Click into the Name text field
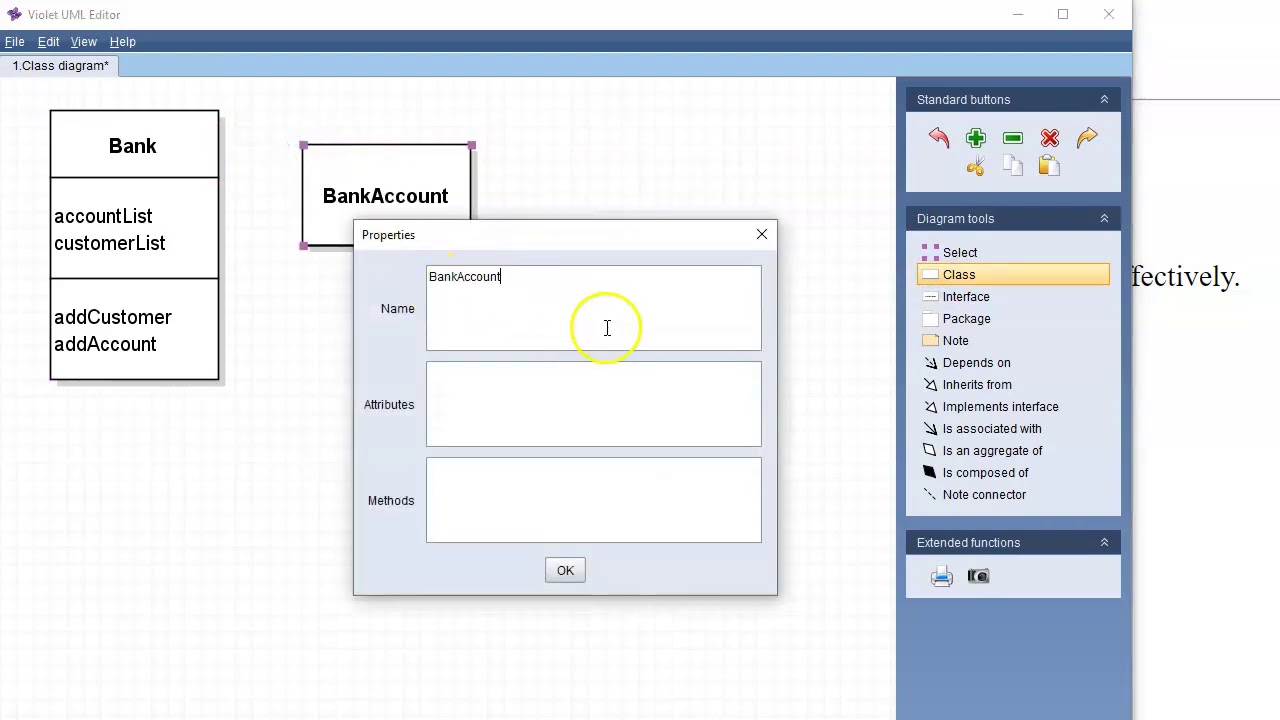Viewport: 1280px width, 720px height. coord(593,308)
